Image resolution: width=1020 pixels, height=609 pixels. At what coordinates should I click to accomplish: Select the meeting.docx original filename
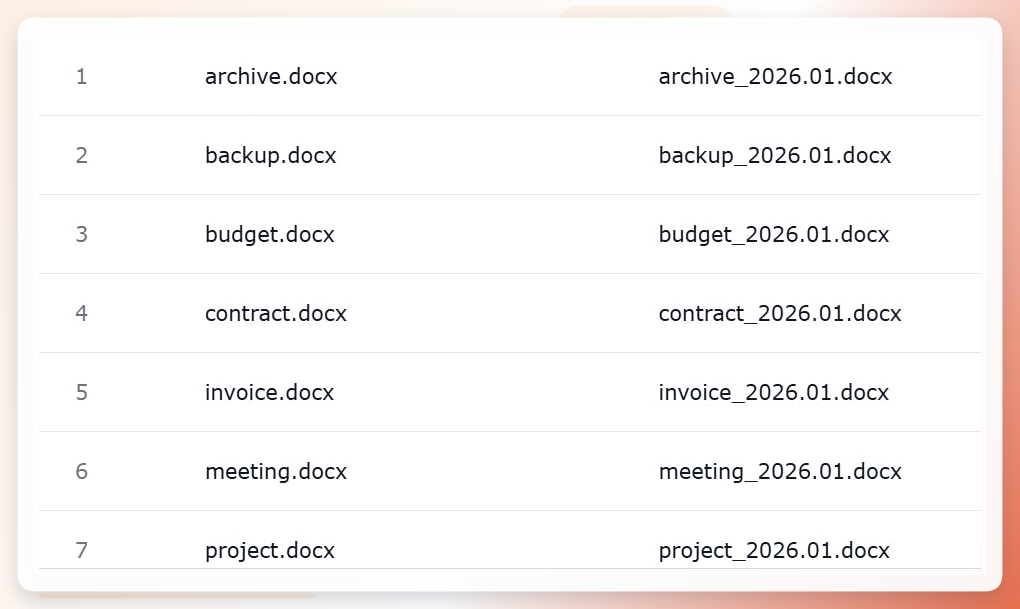(x=276, y=472)
